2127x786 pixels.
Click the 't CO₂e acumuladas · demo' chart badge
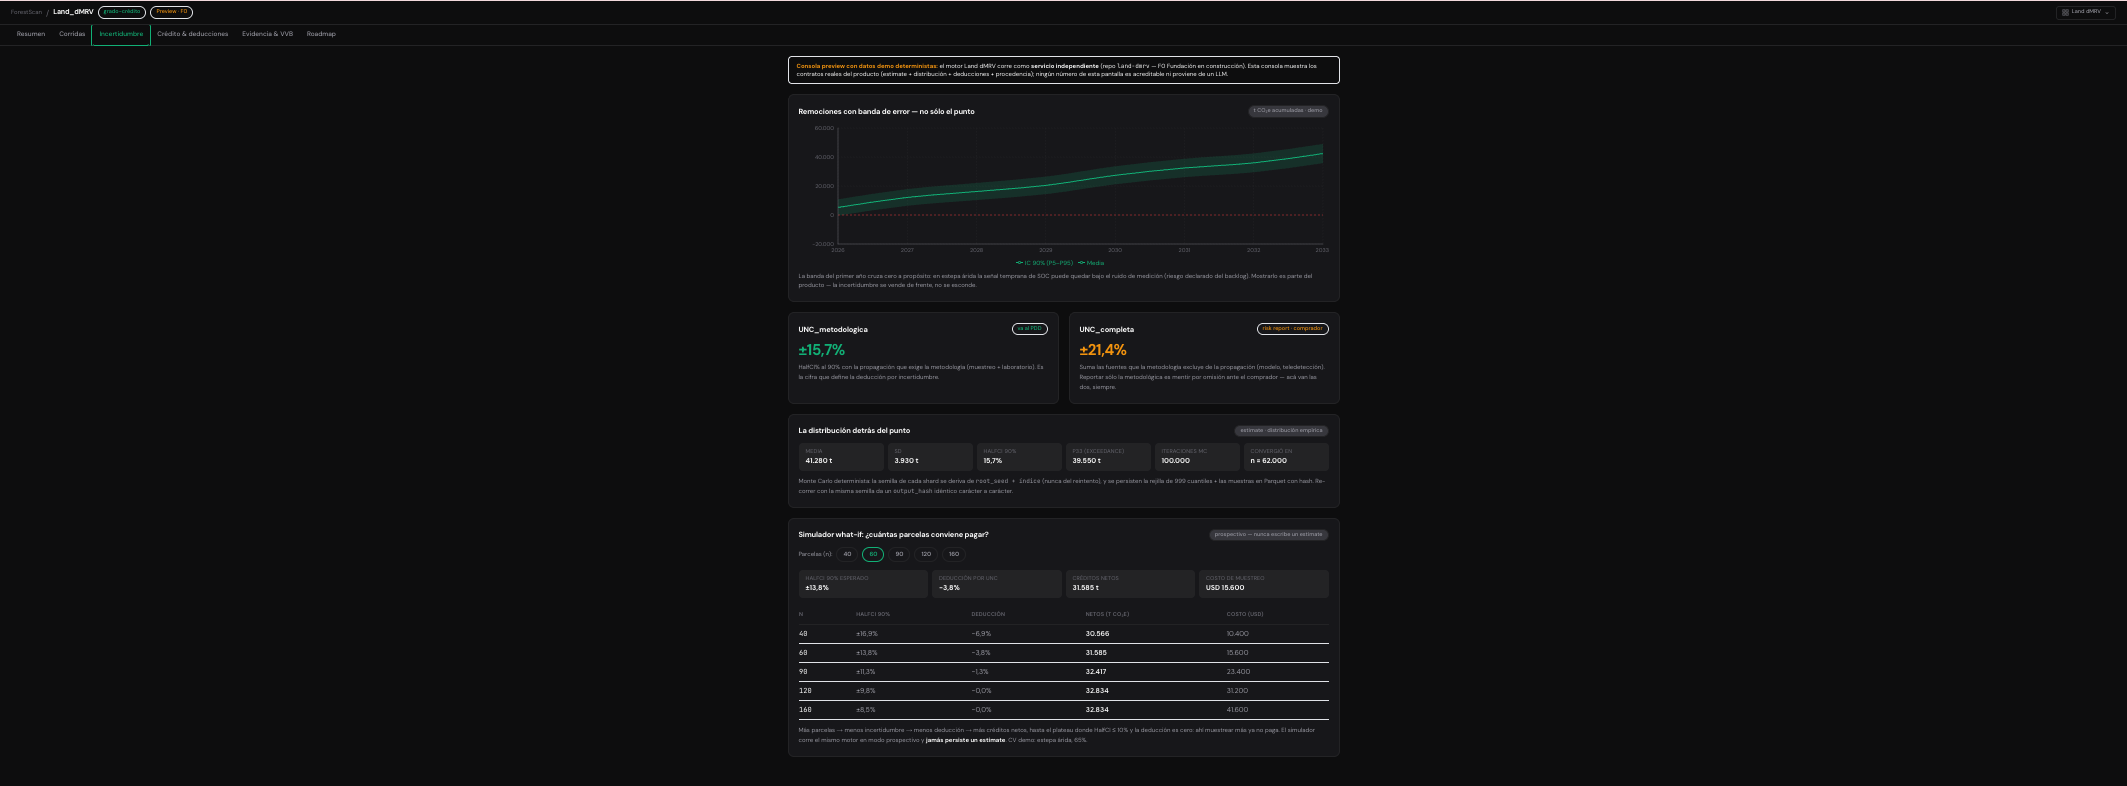1288,111
